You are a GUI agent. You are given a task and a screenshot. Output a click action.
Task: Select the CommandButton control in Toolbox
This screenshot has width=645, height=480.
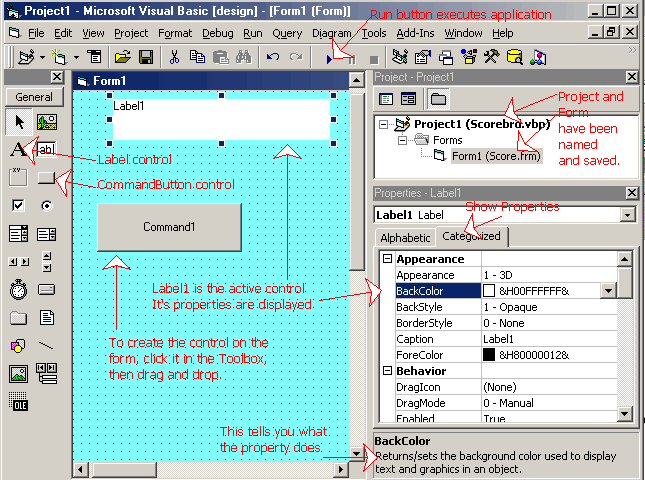click(x=46, y=177)
